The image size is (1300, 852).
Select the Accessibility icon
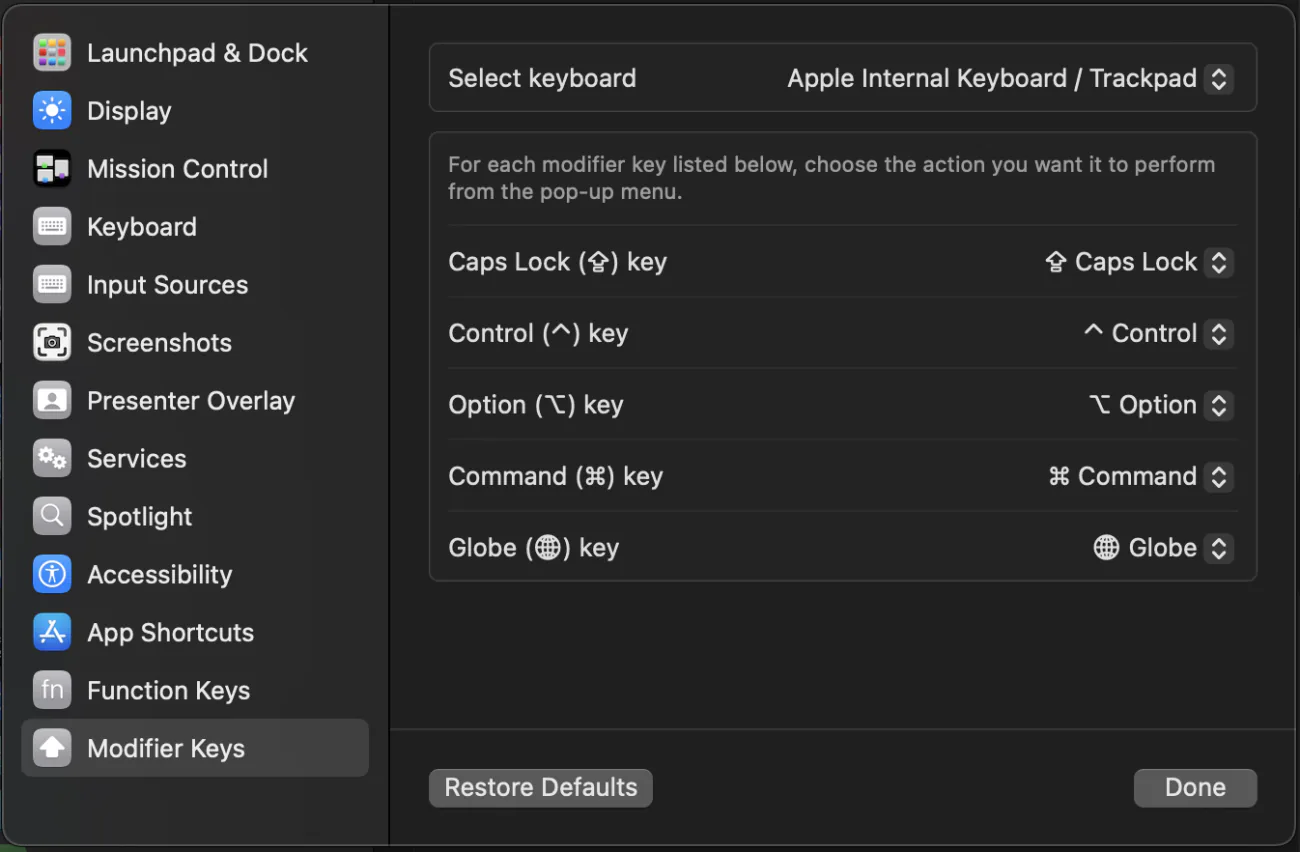click(x=52, y=575)
